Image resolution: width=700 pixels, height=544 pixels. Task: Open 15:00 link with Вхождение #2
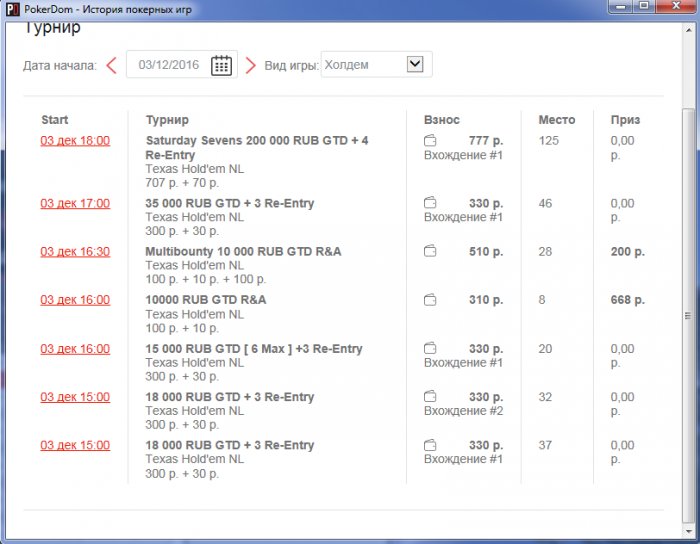pos(75,397)
